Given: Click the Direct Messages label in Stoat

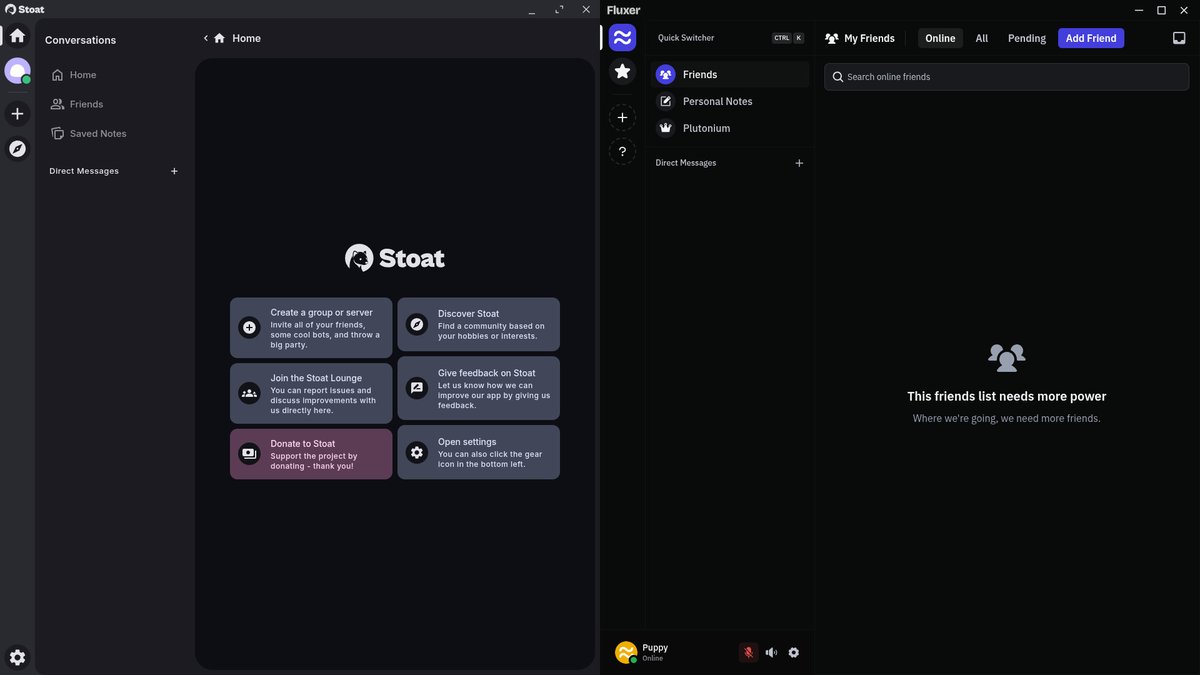Looking at the screenshot, I should (x=84, y=171).
